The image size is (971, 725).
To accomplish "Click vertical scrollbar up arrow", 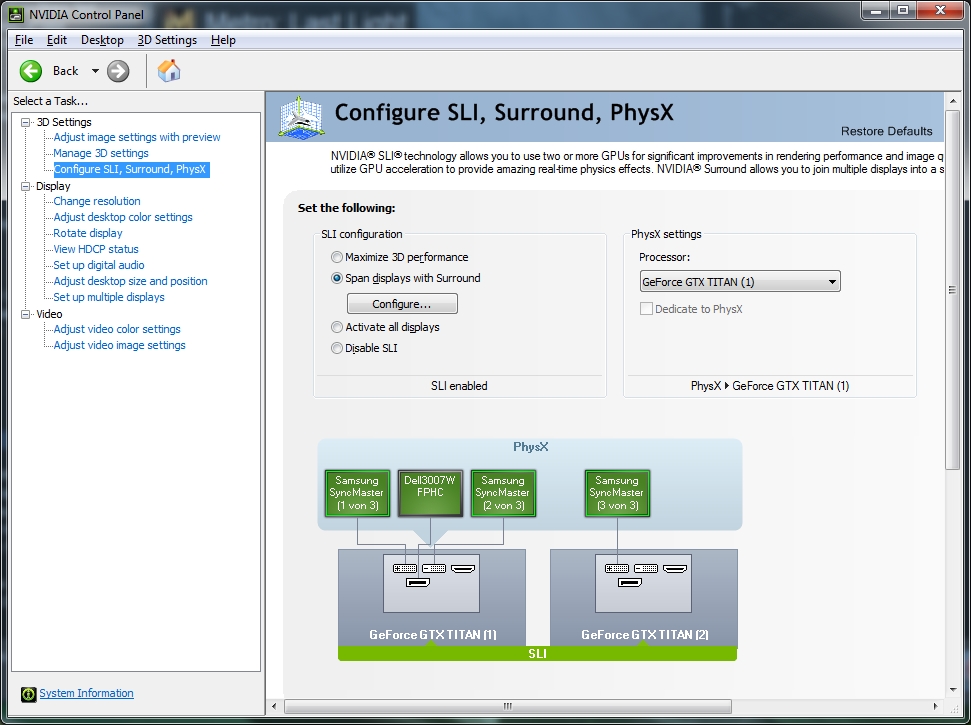I will pos(952,101).
